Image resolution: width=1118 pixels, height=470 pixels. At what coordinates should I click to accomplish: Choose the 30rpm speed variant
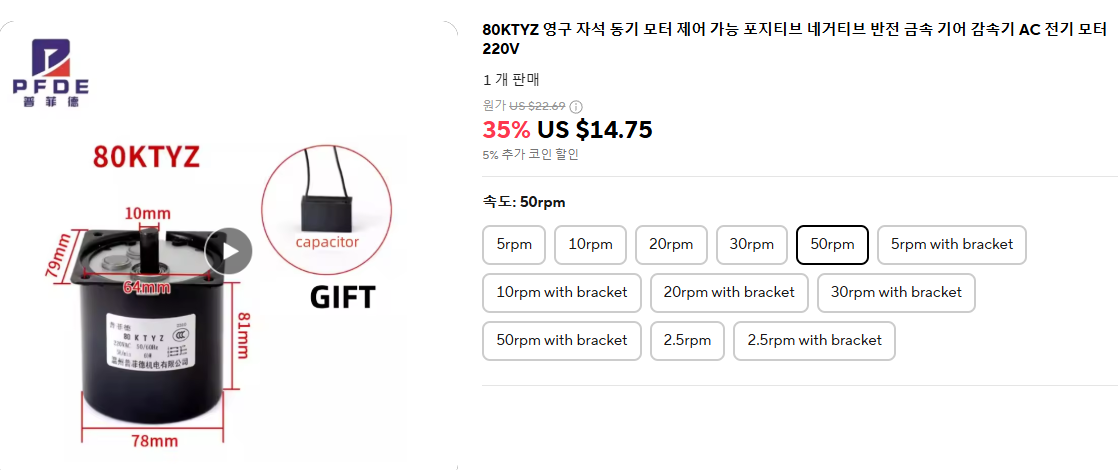pyautogui.click(x=751, y=245)
